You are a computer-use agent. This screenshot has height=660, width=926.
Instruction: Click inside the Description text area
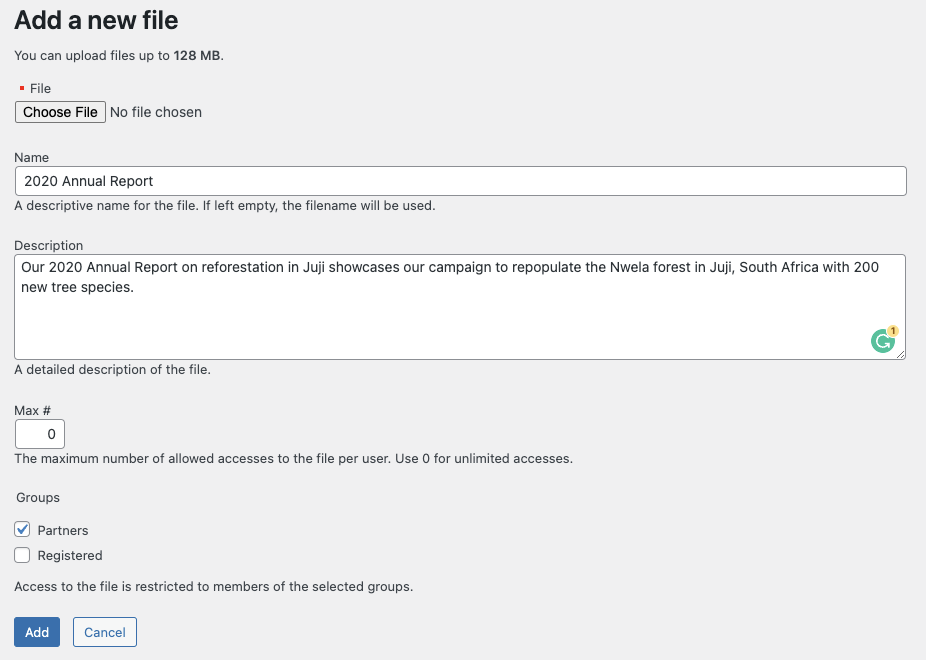(460, 307)
